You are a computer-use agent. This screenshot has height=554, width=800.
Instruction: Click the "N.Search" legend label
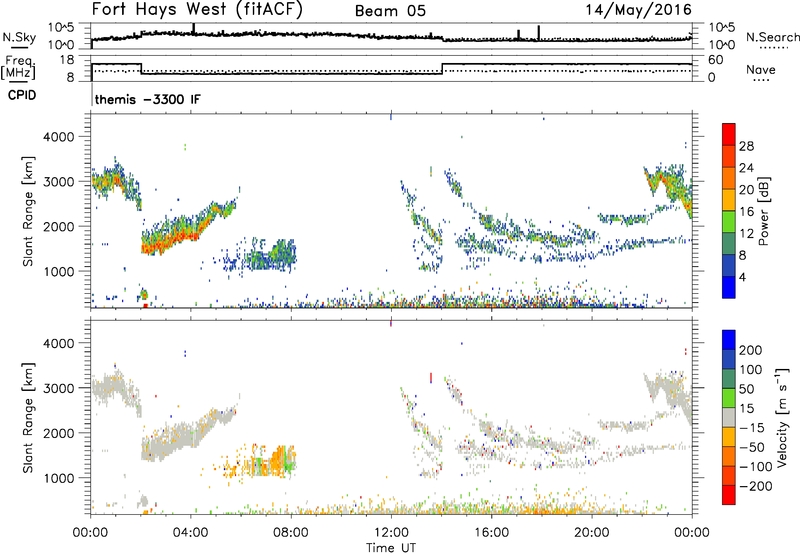tap(772, 37)
